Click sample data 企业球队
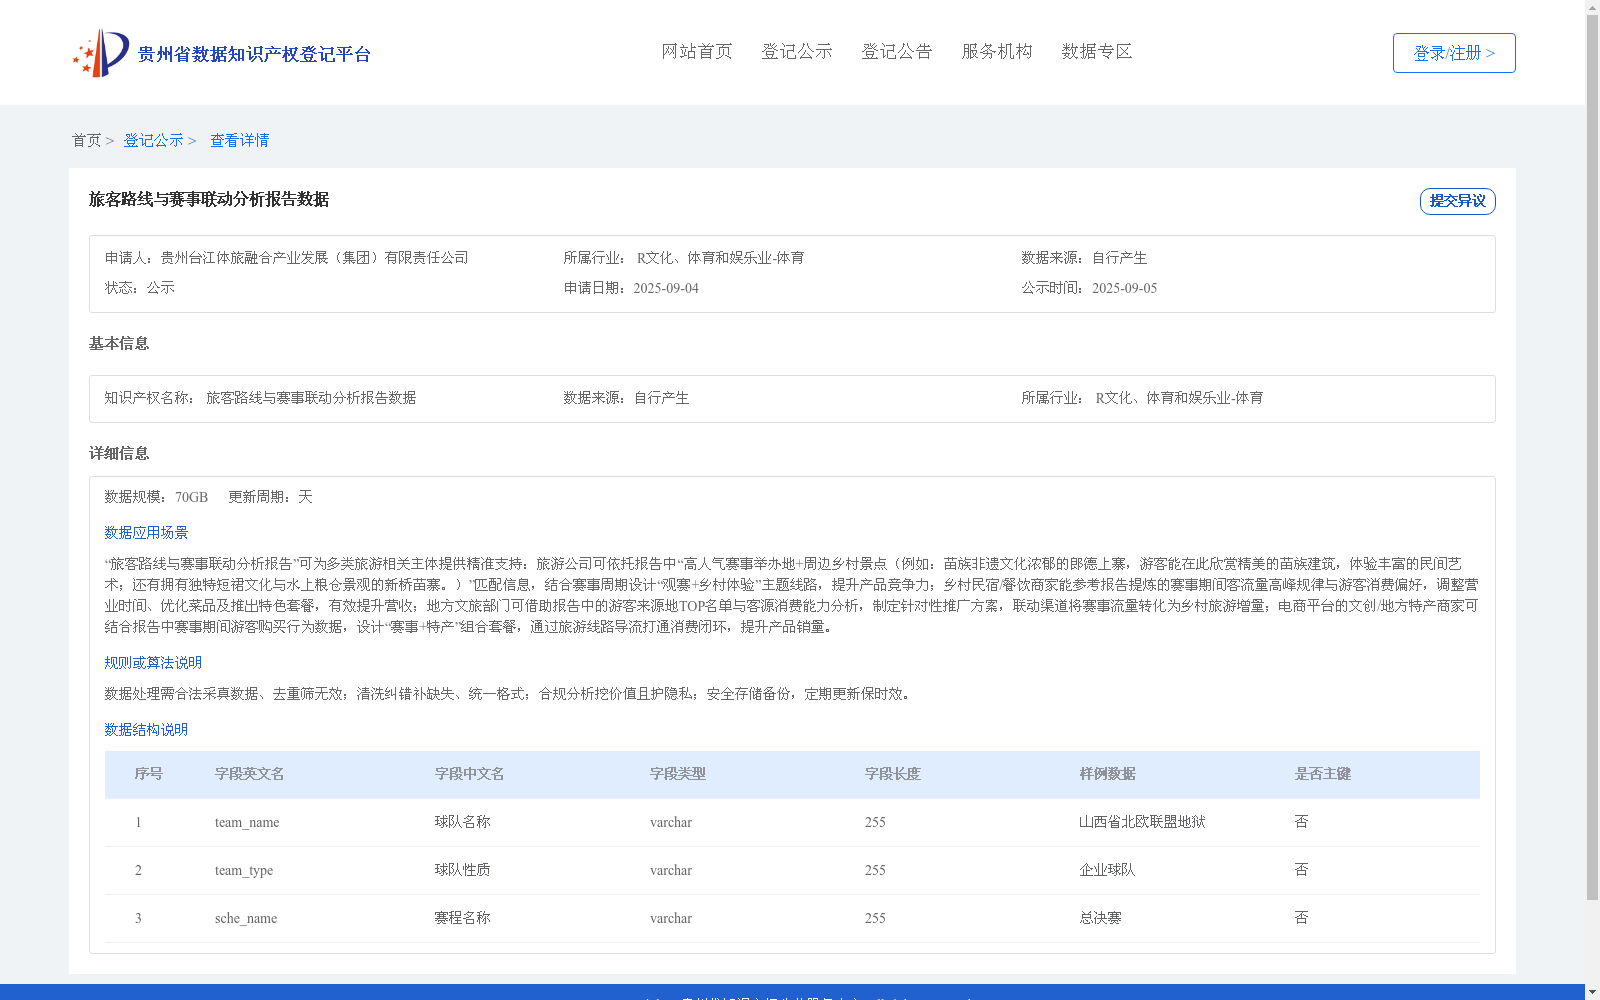Image resolution: width=1600 pixels, height=1000 pixels. pyautogui.click(x=1107, y=870)
